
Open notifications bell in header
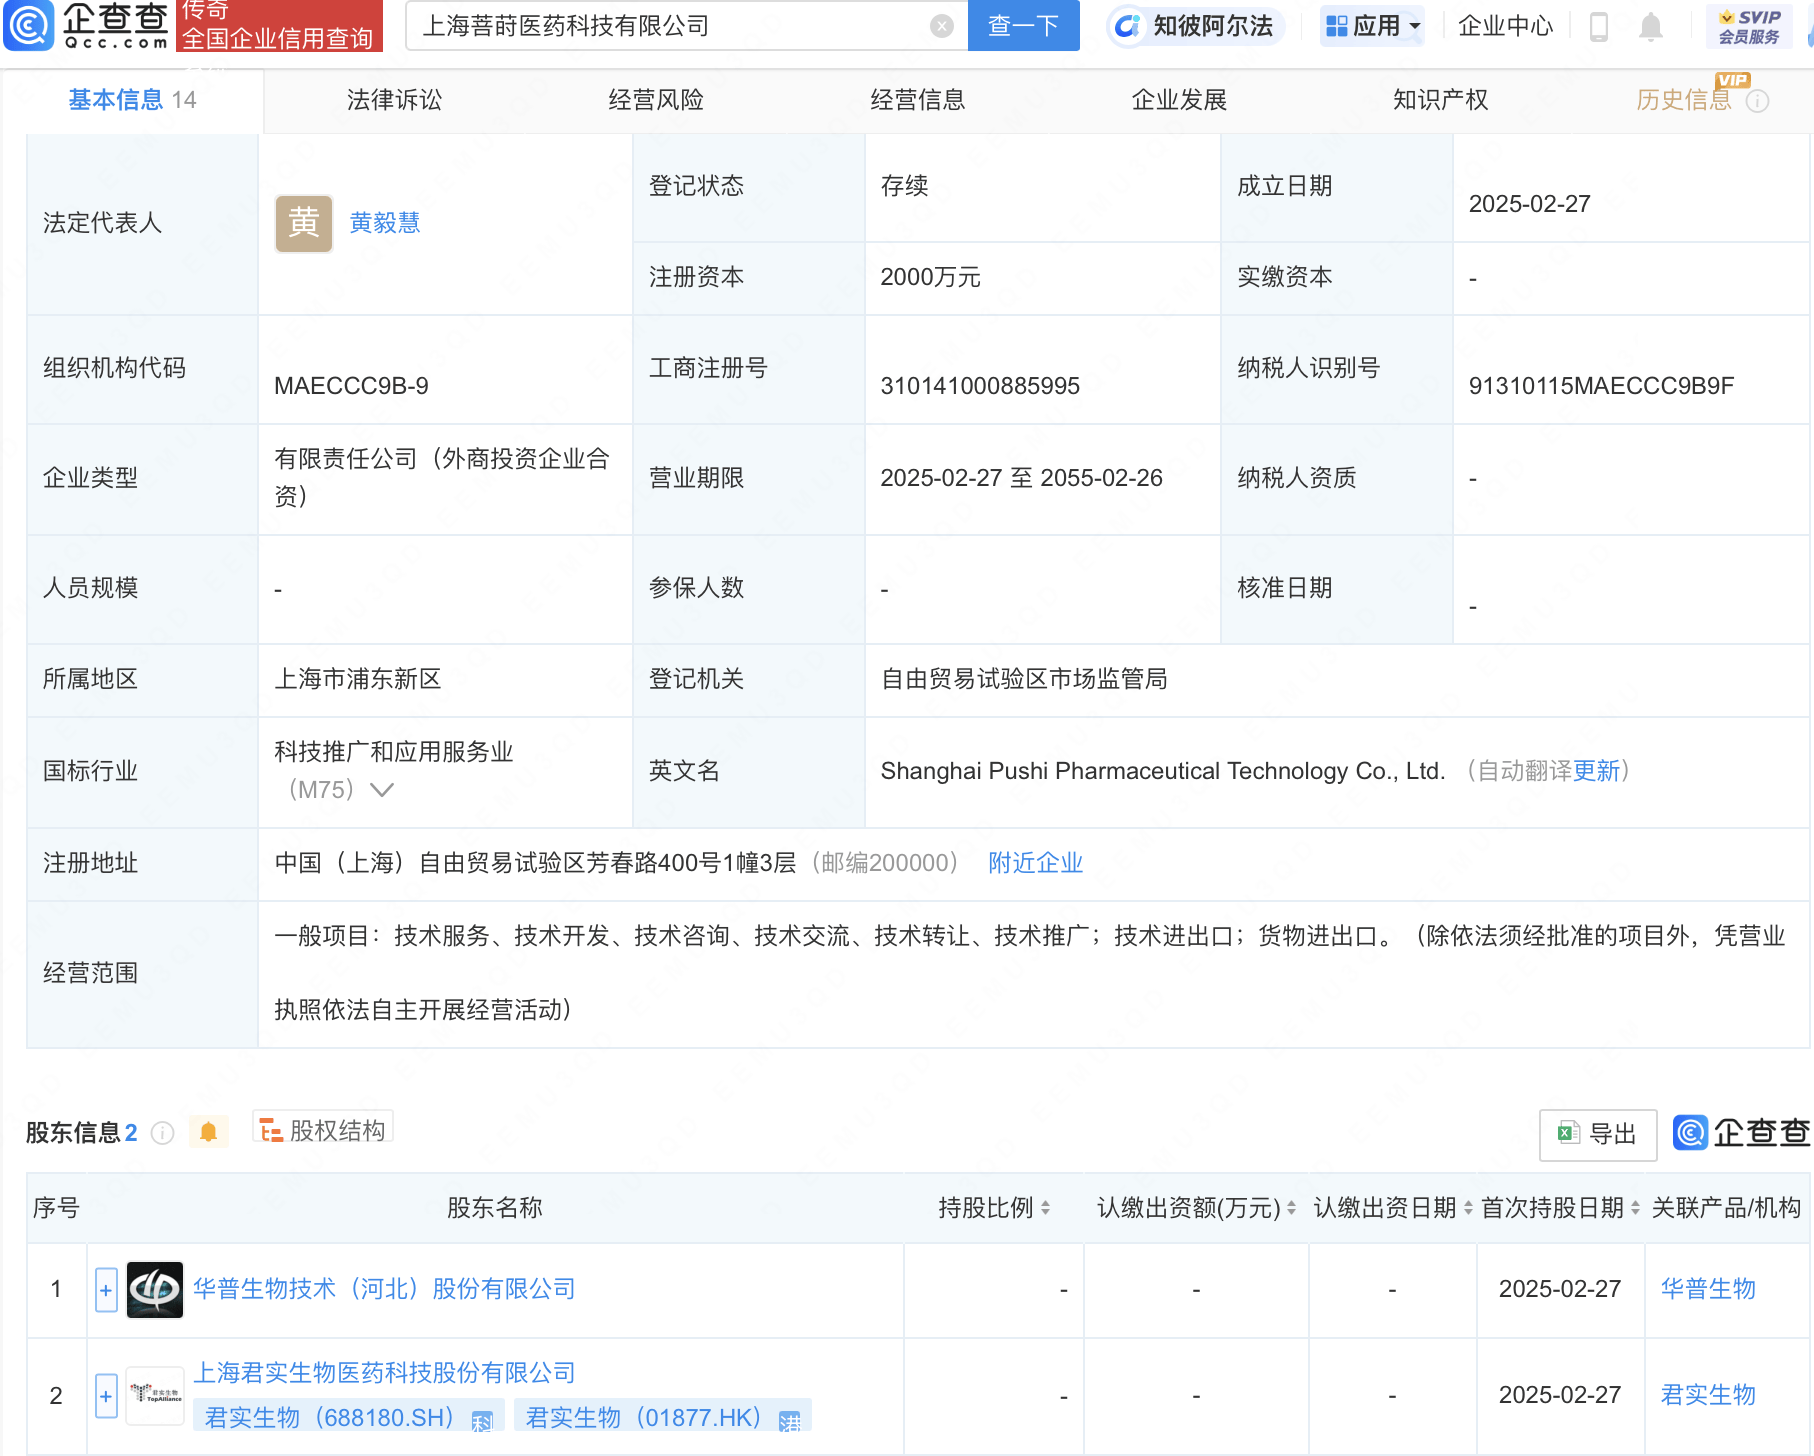[x=1651, y=27]
